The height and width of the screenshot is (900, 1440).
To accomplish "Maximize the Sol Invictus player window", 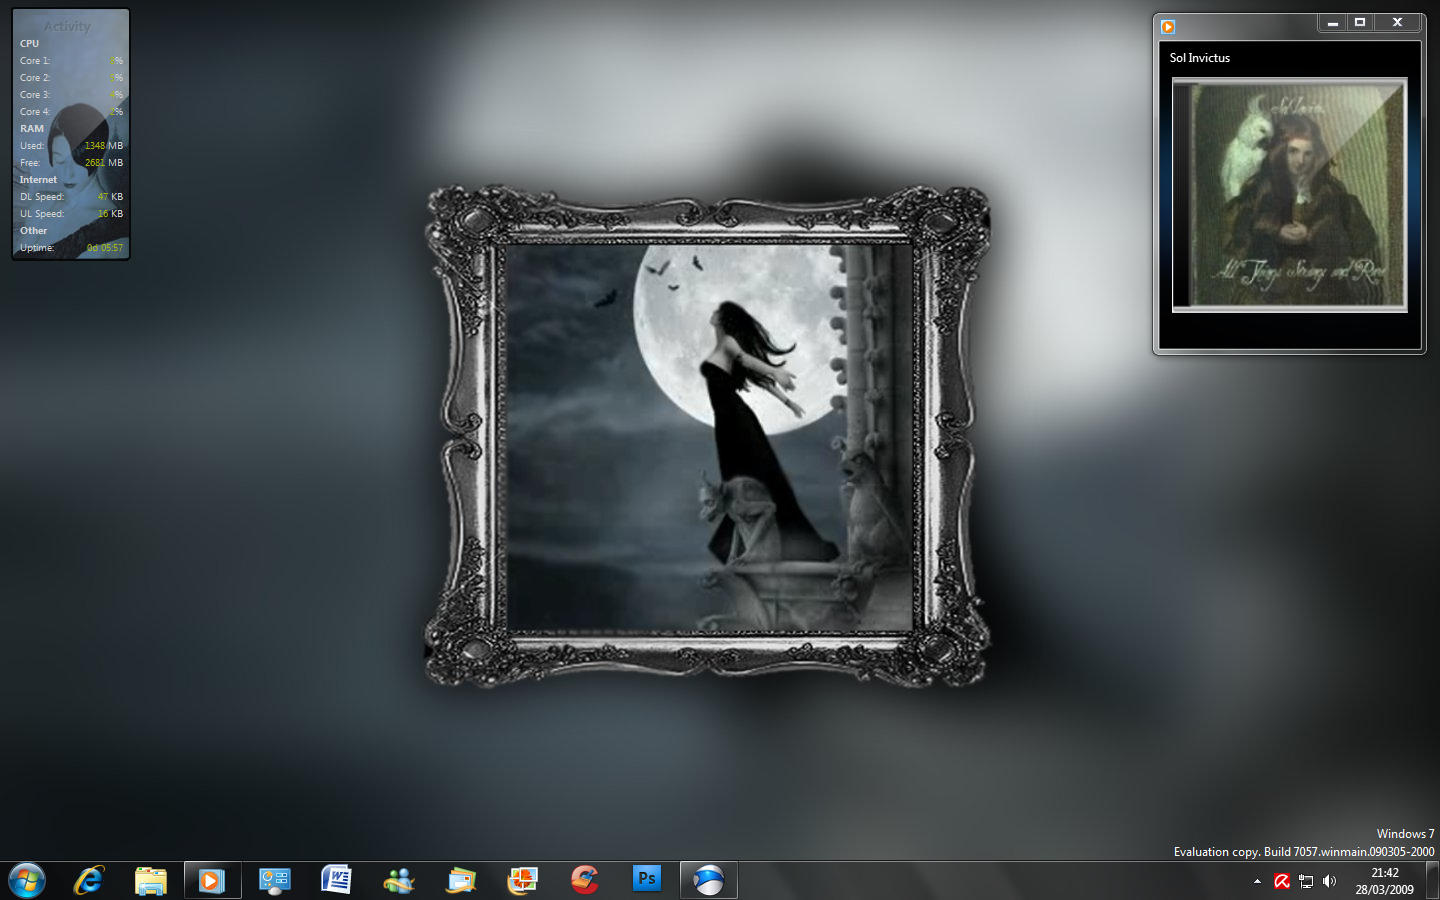I will [1360, 22].
